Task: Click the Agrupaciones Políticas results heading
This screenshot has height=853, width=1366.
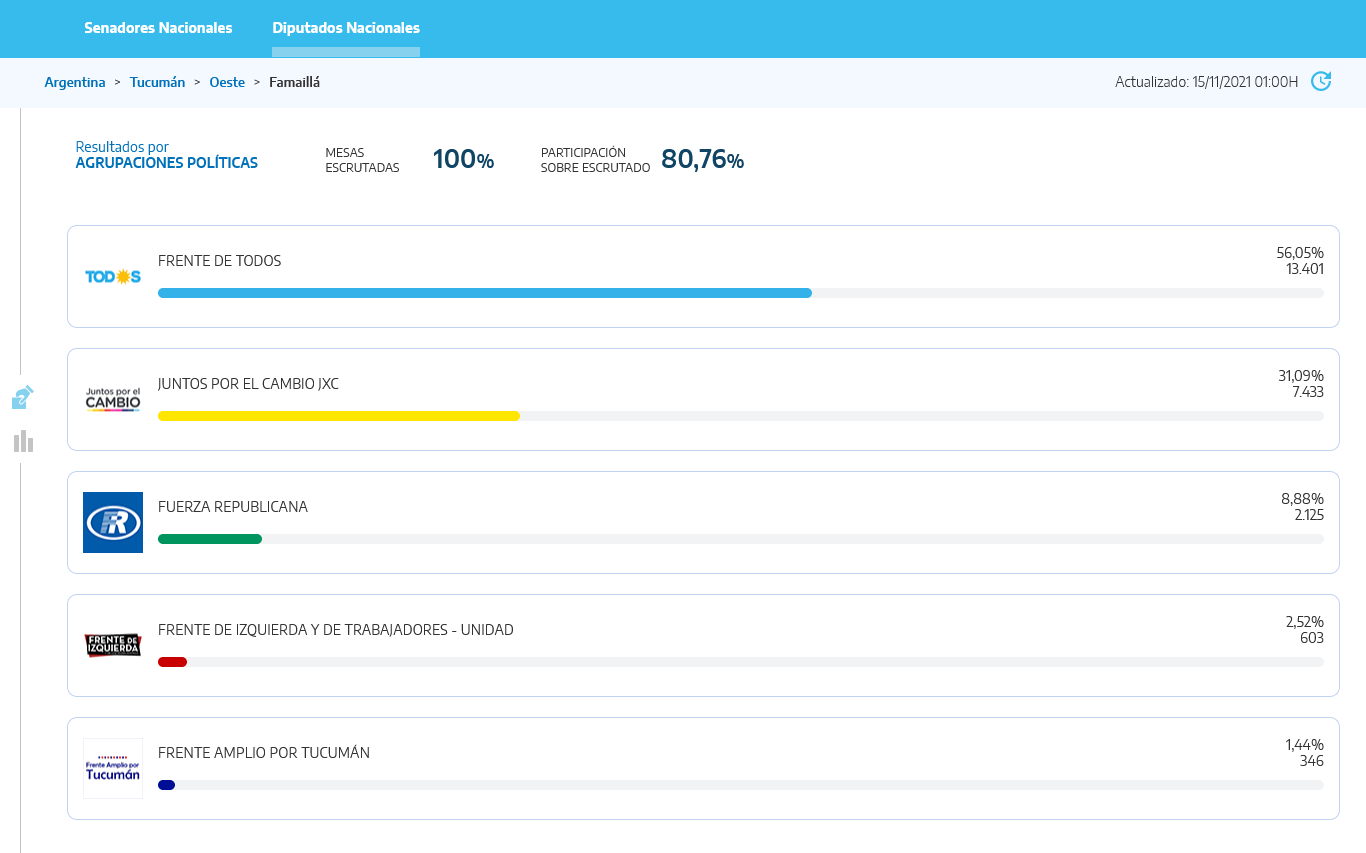Action: coord(167,162)
